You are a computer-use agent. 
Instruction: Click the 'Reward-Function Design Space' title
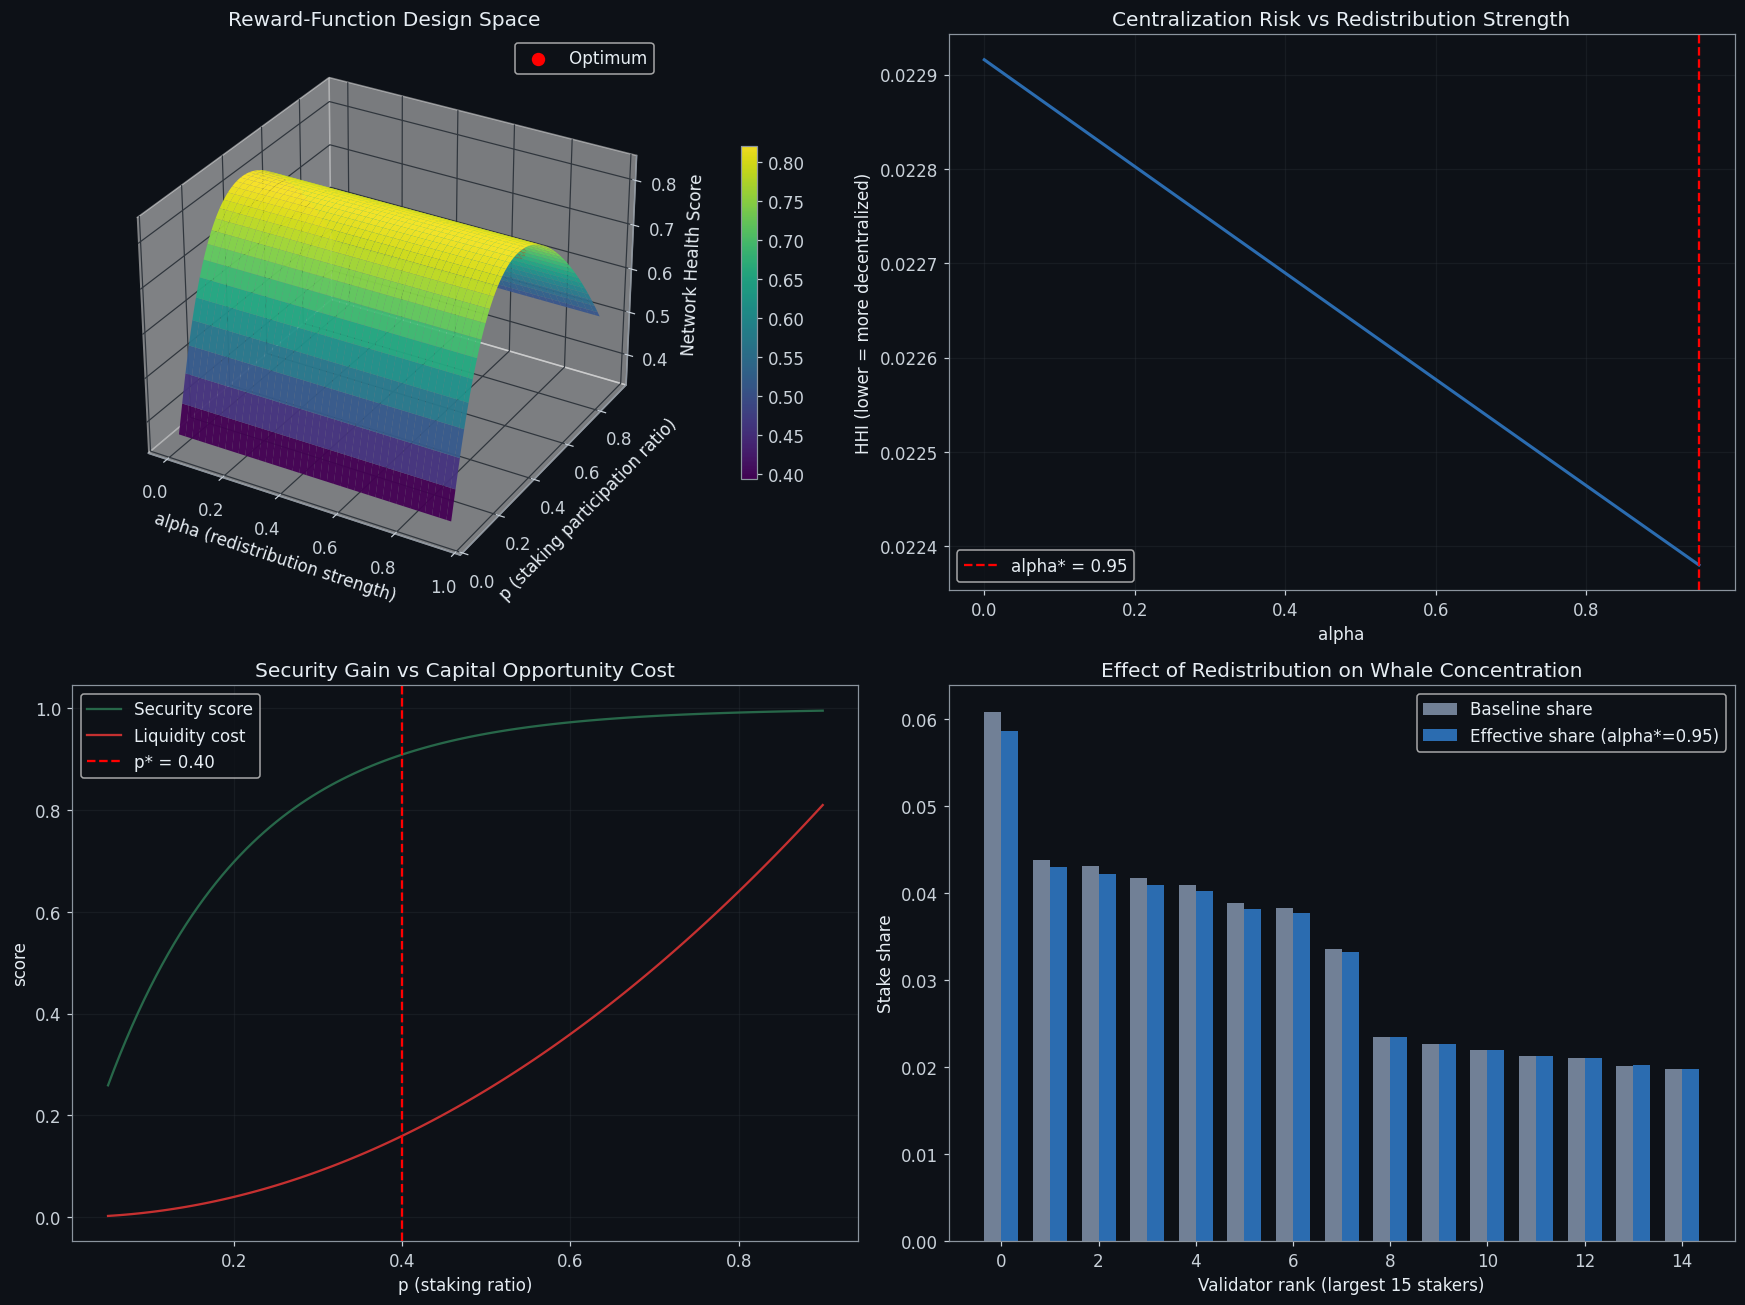click(x=384, y=19)
